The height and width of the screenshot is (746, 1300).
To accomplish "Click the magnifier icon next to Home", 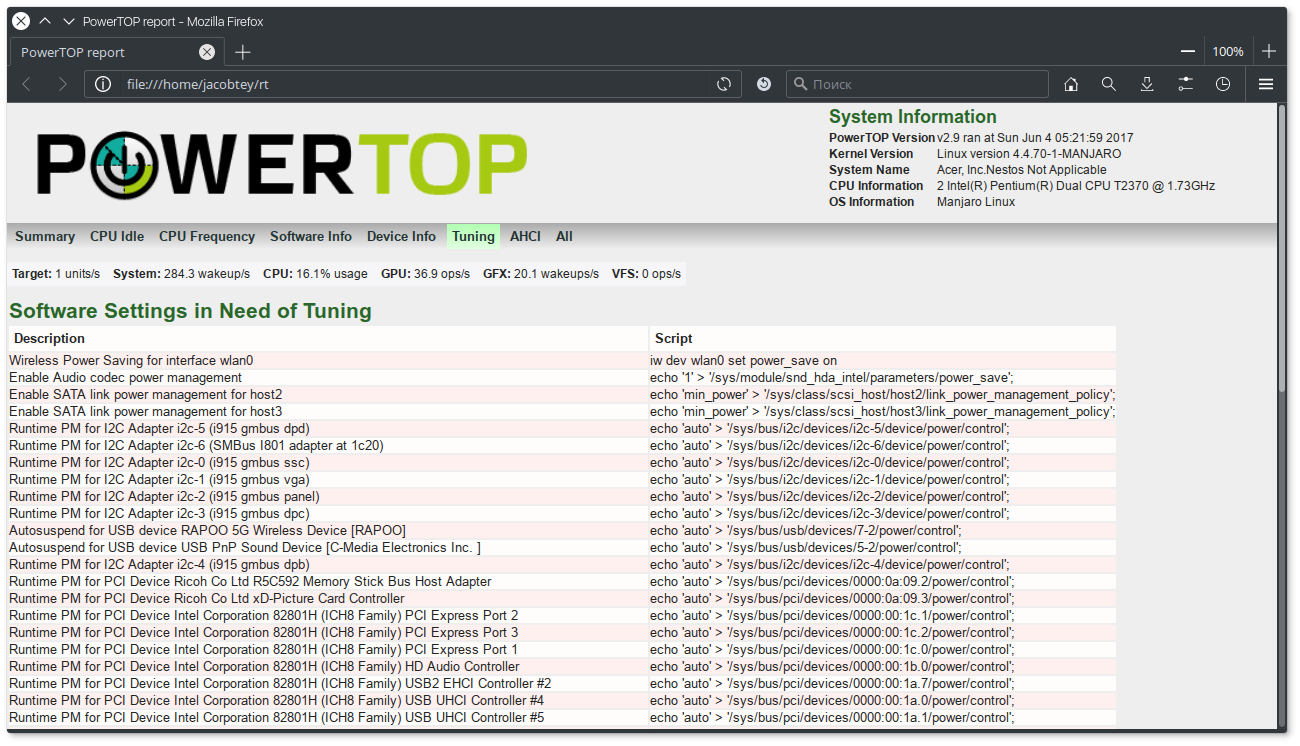I will click(1109, 84).
